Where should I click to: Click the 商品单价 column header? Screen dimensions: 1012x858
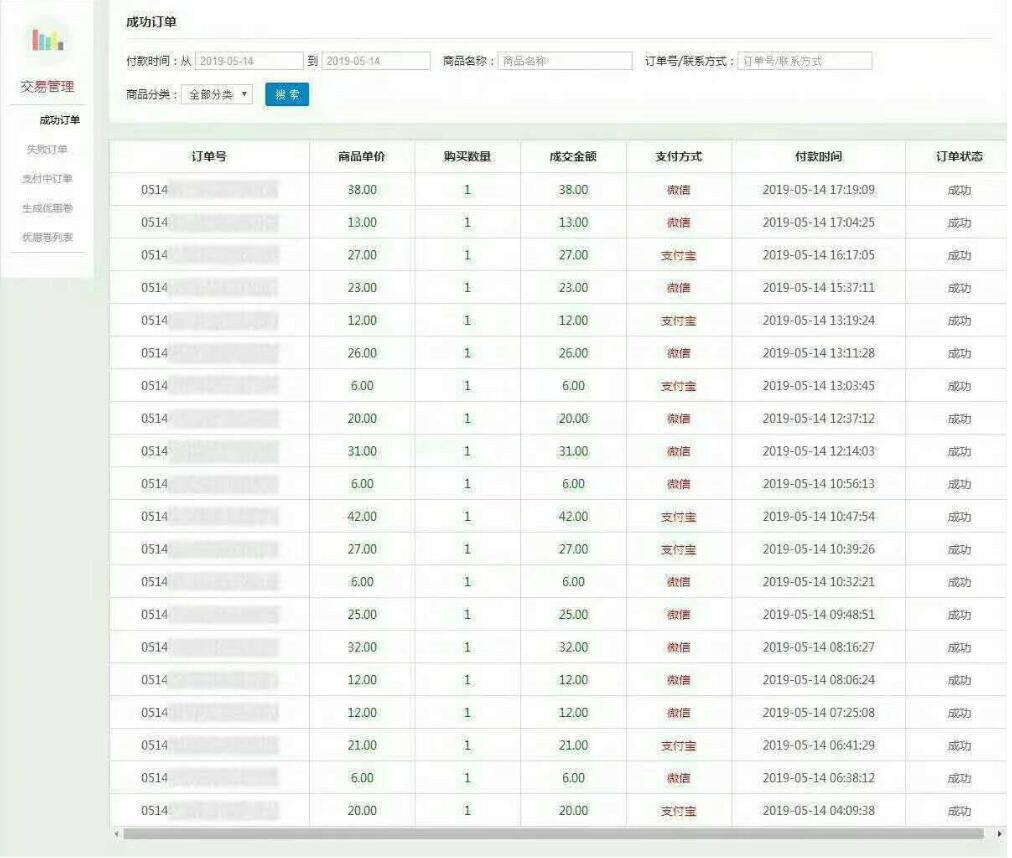click(361, 156)
